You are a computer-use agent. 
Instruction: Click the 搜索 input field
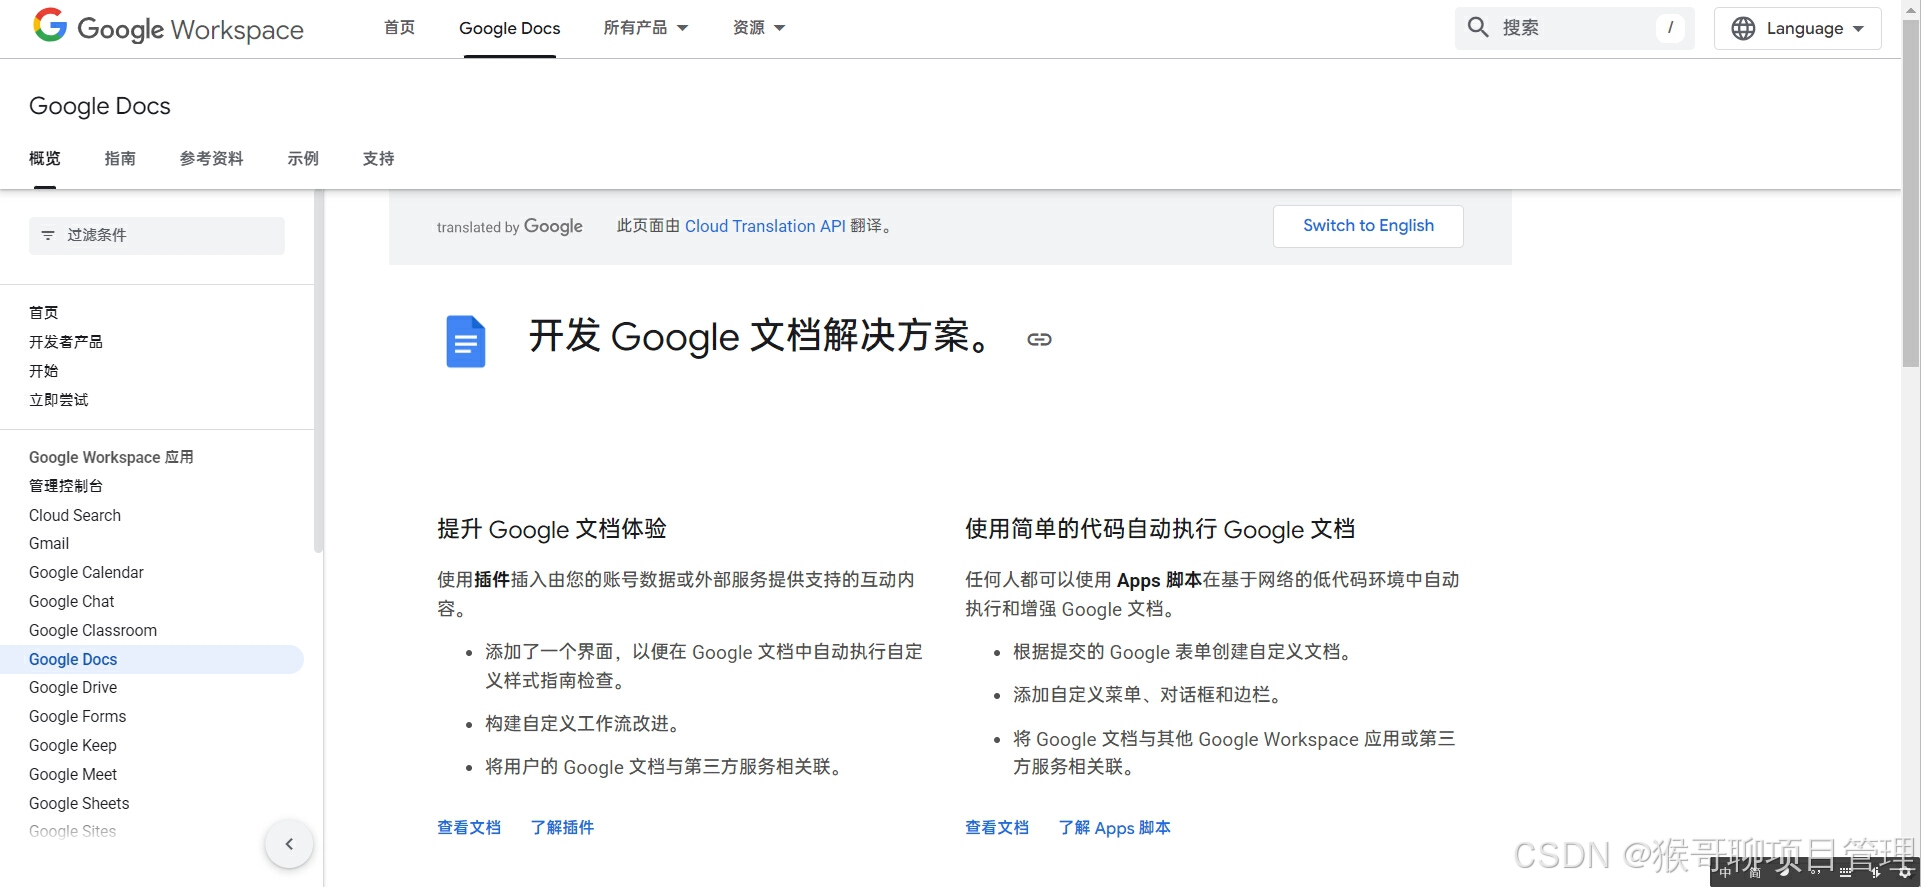tap(1575, 28)
